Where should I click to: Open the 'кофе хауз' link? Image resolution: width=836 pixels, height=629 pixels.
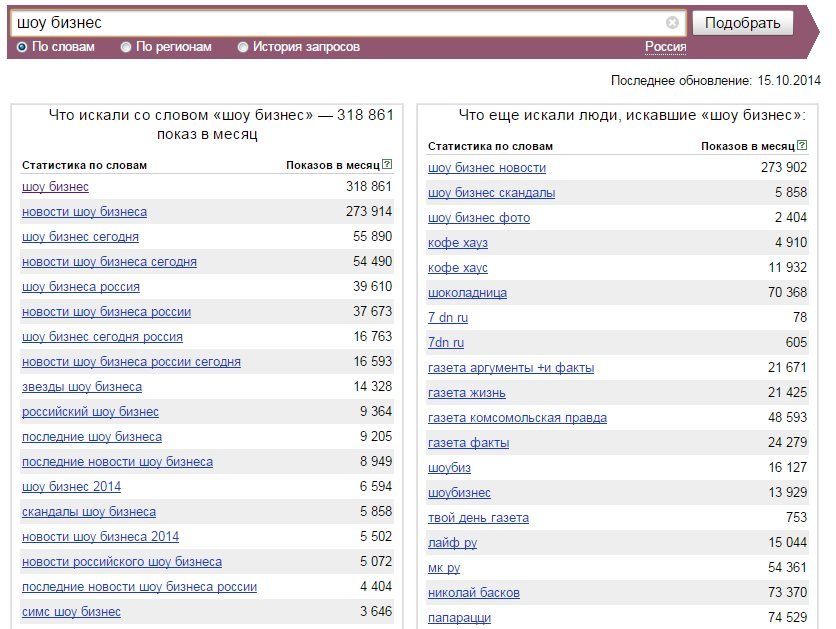[x=458, y=243]
